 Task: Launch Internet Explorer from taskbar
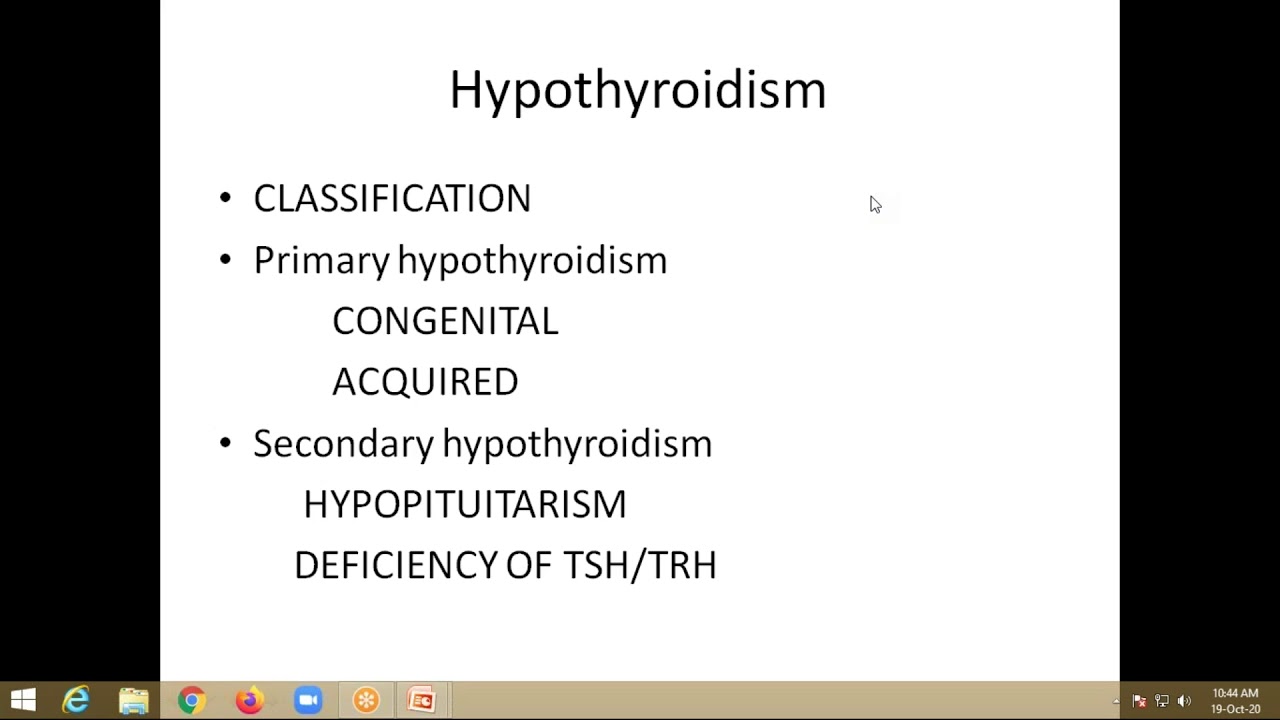coord(76,700)
